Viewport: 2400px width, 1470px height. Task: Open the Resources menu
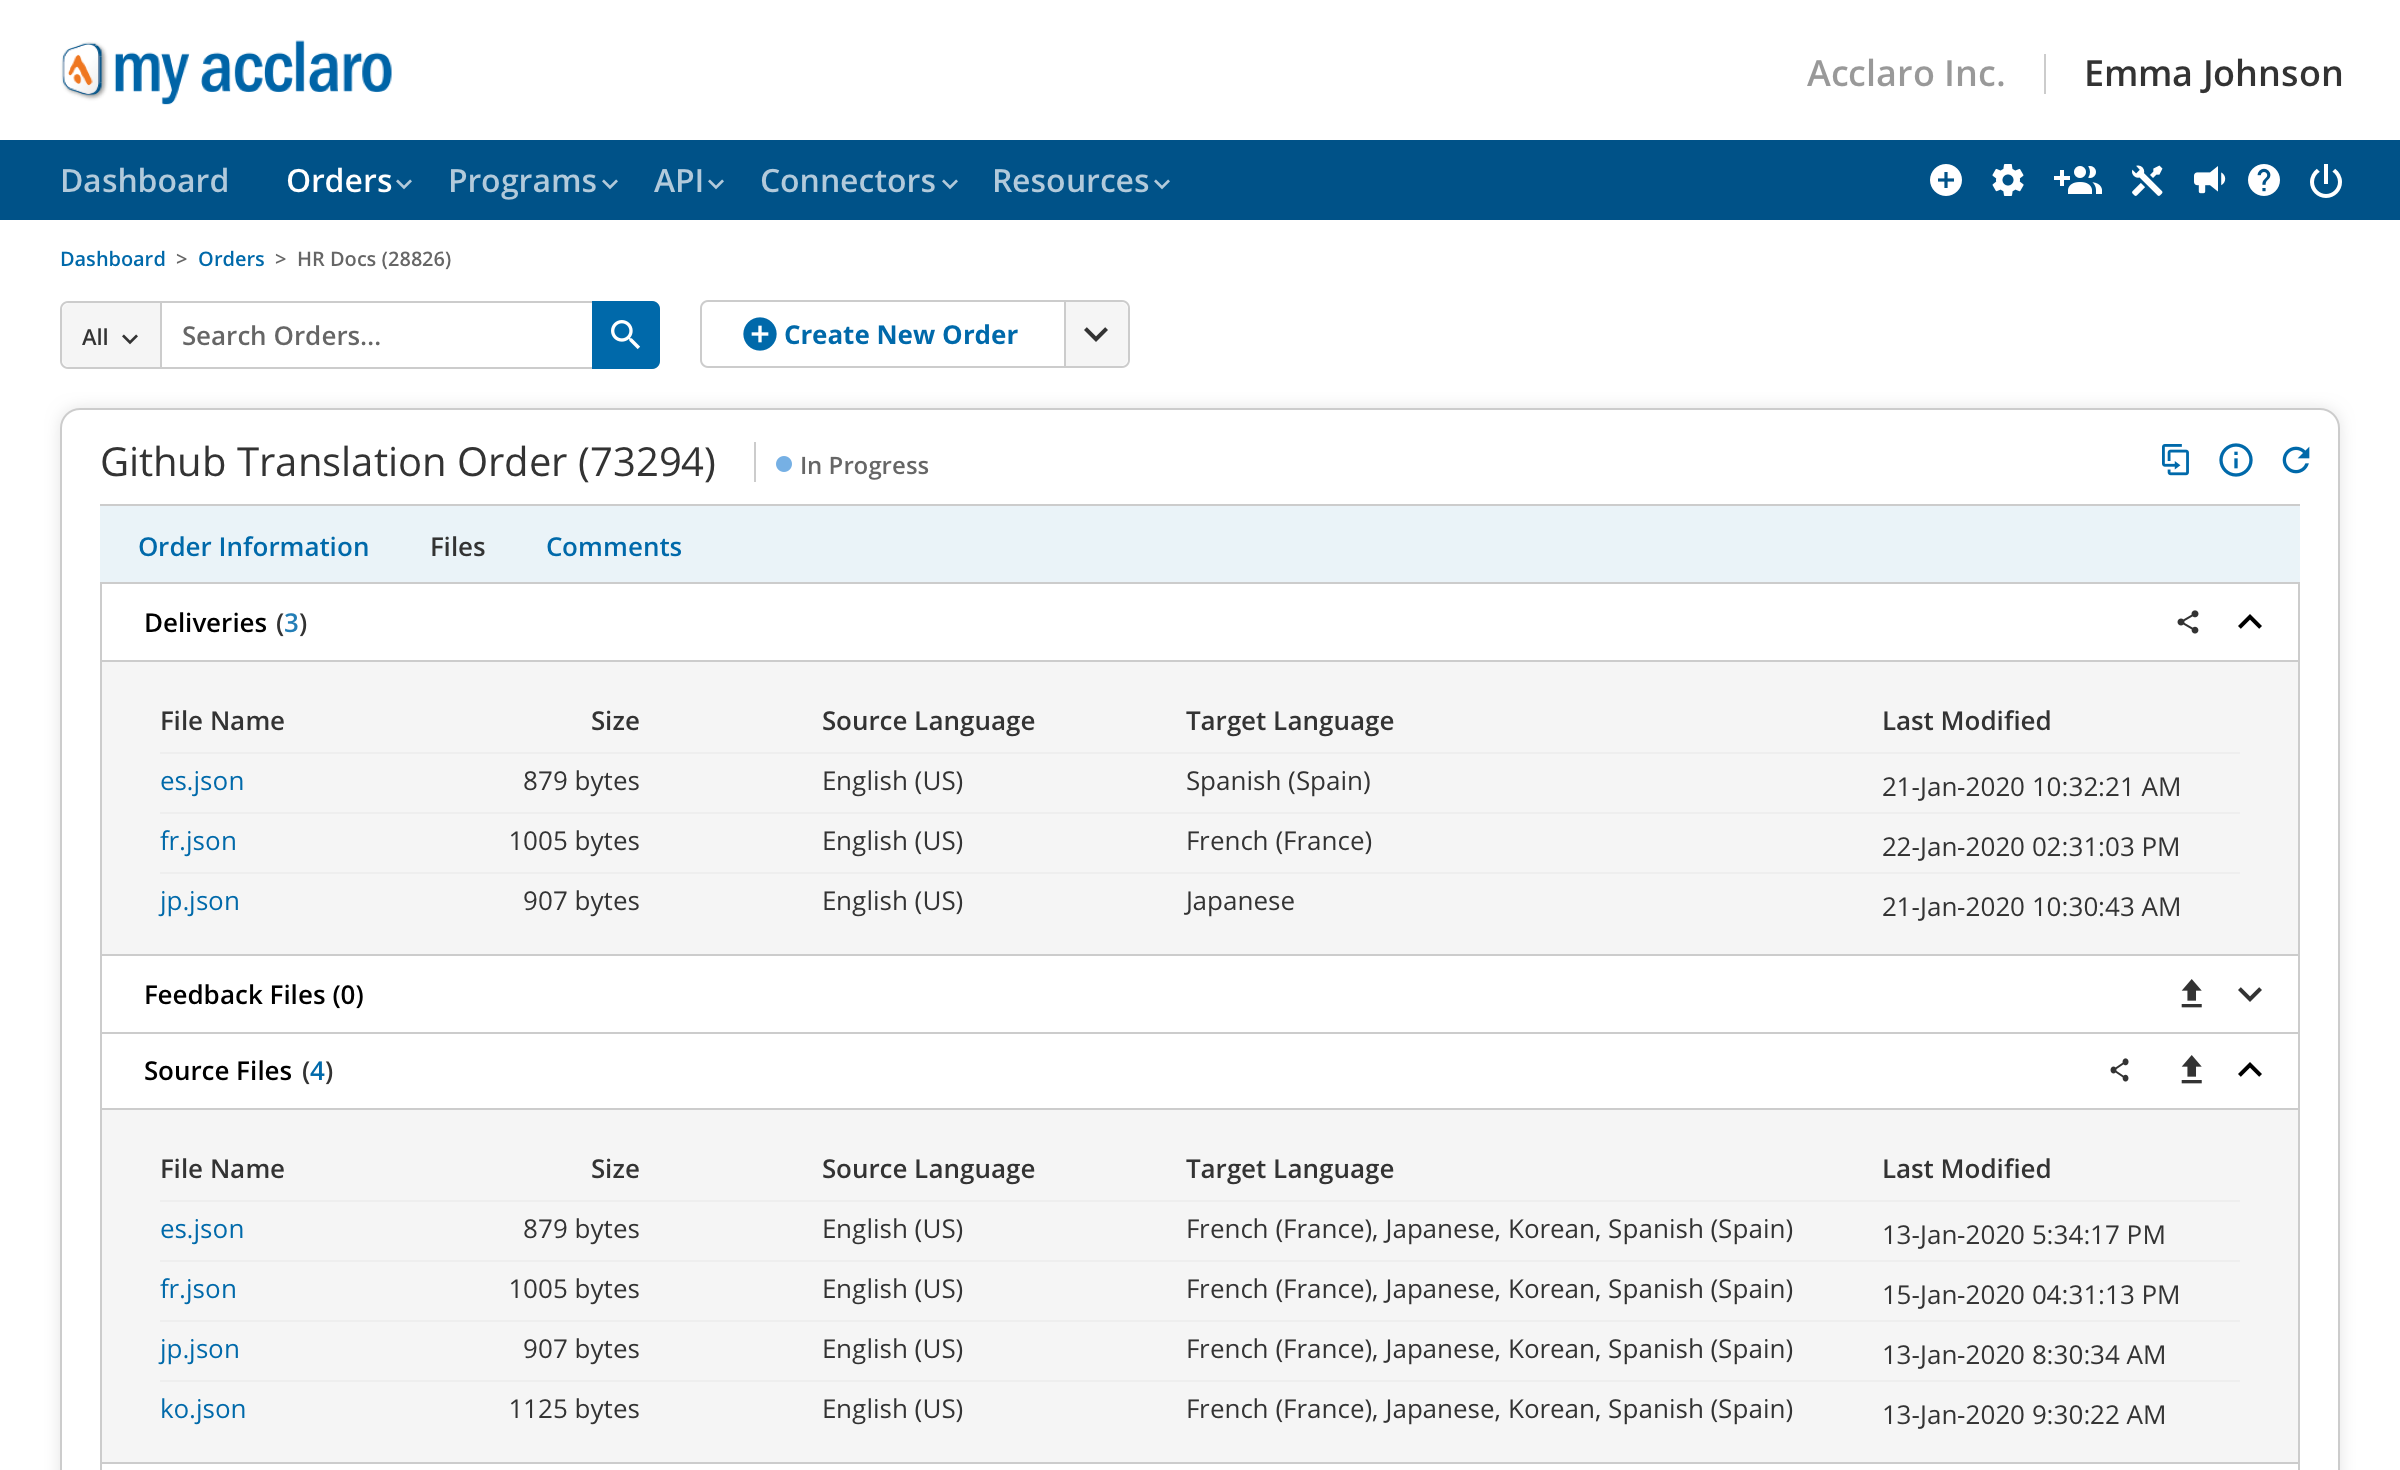click(x=1080, y=181)
